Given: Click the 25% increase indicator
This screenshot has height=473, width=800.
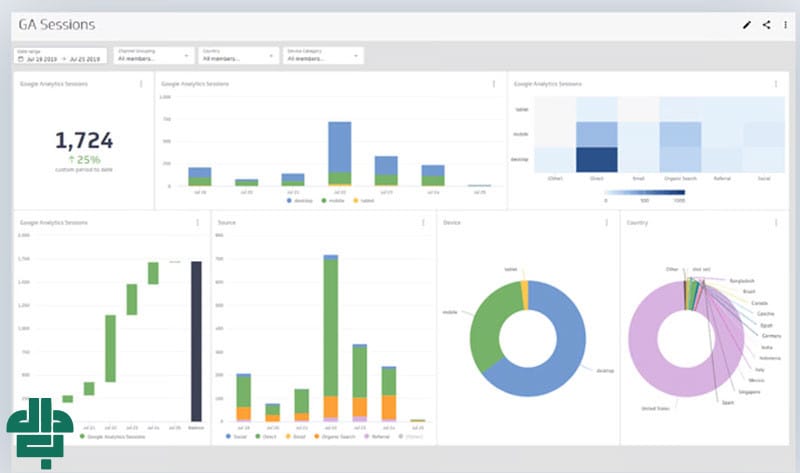Looking at the screenshot, I should (84, 160).
